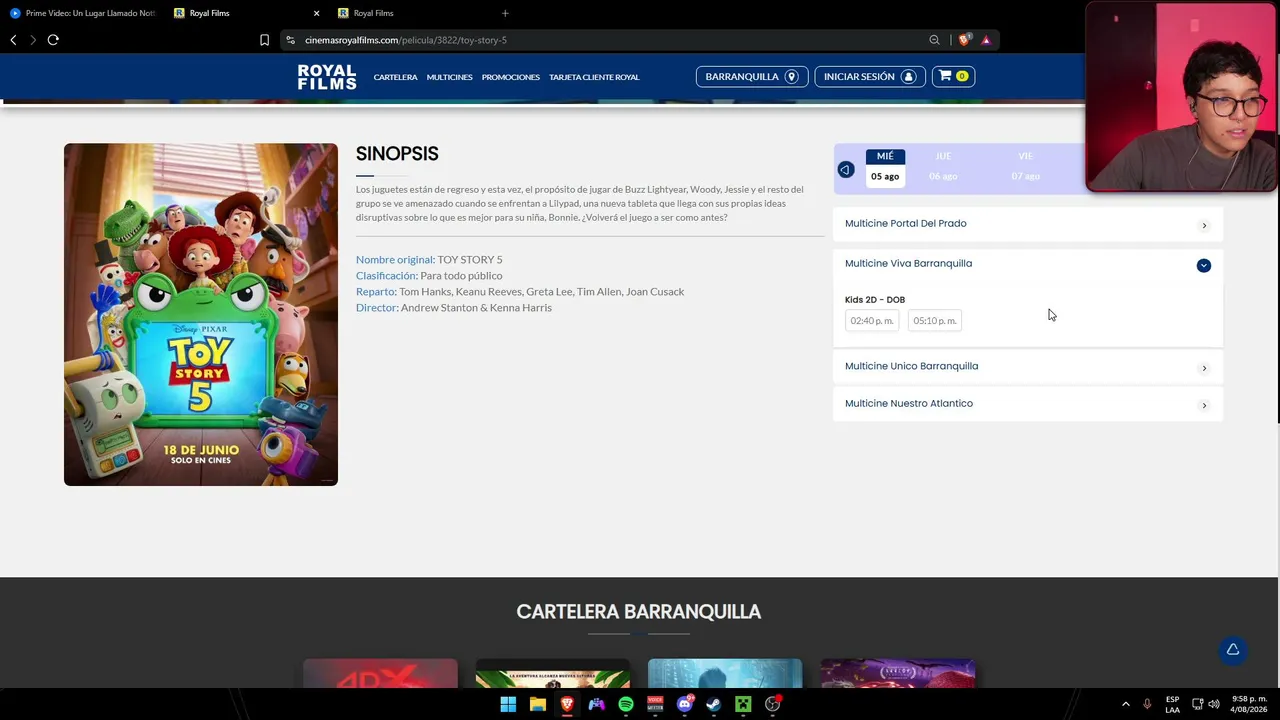Click the Royal Films logo
Screen dimensions: 1280x720
pyautogui.click(x=327, y=77)
